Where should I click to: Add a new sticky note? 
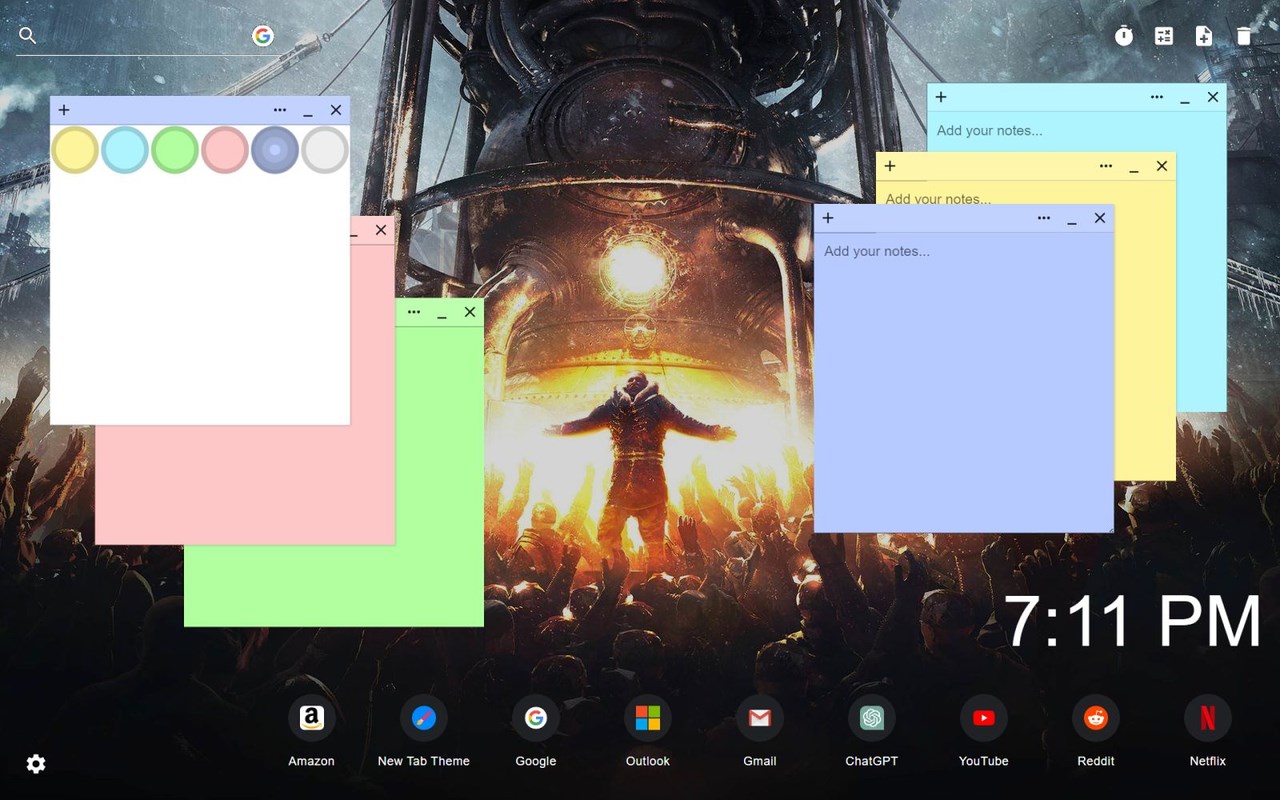tap(1204, 36)
